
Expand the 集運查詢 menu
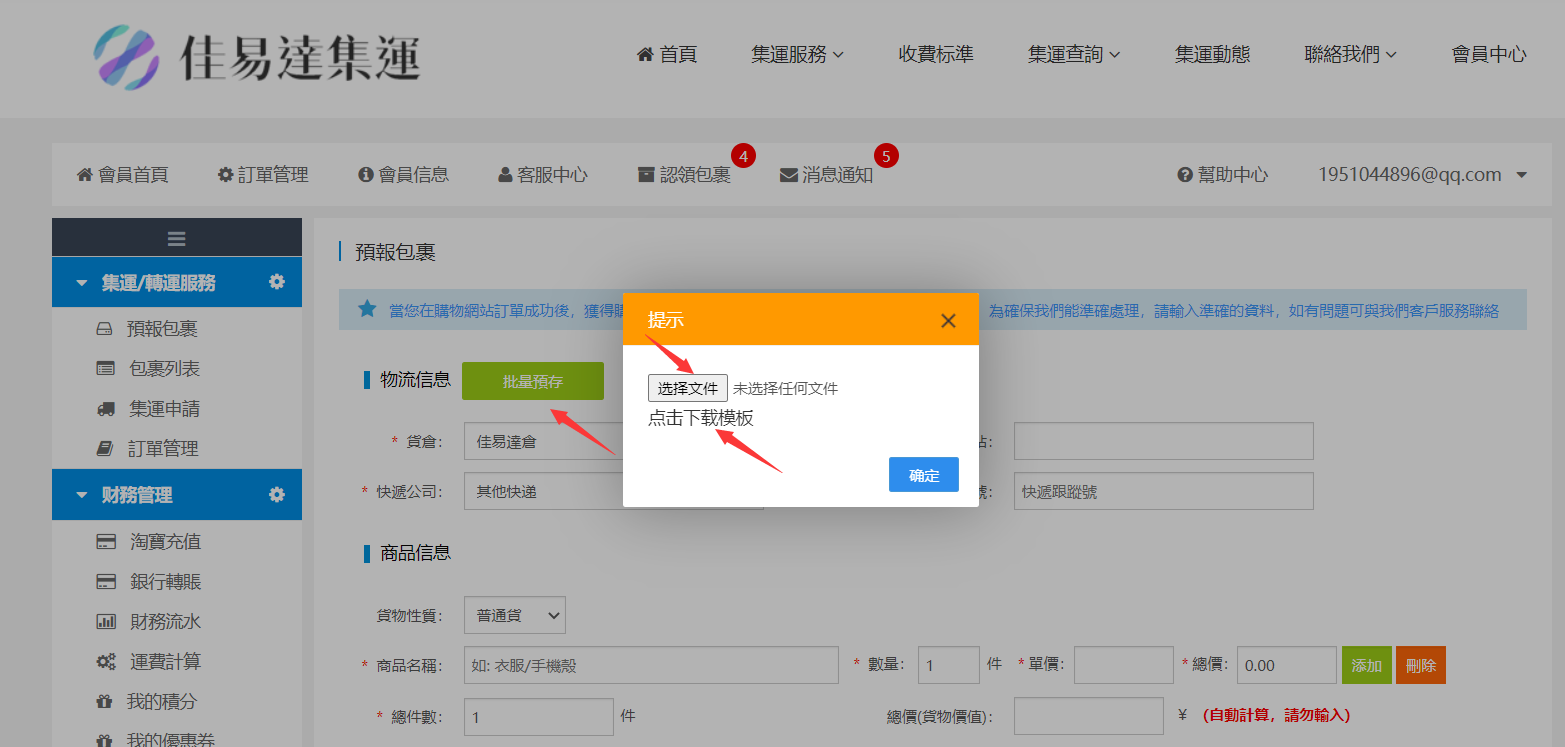click(1074, 55)
